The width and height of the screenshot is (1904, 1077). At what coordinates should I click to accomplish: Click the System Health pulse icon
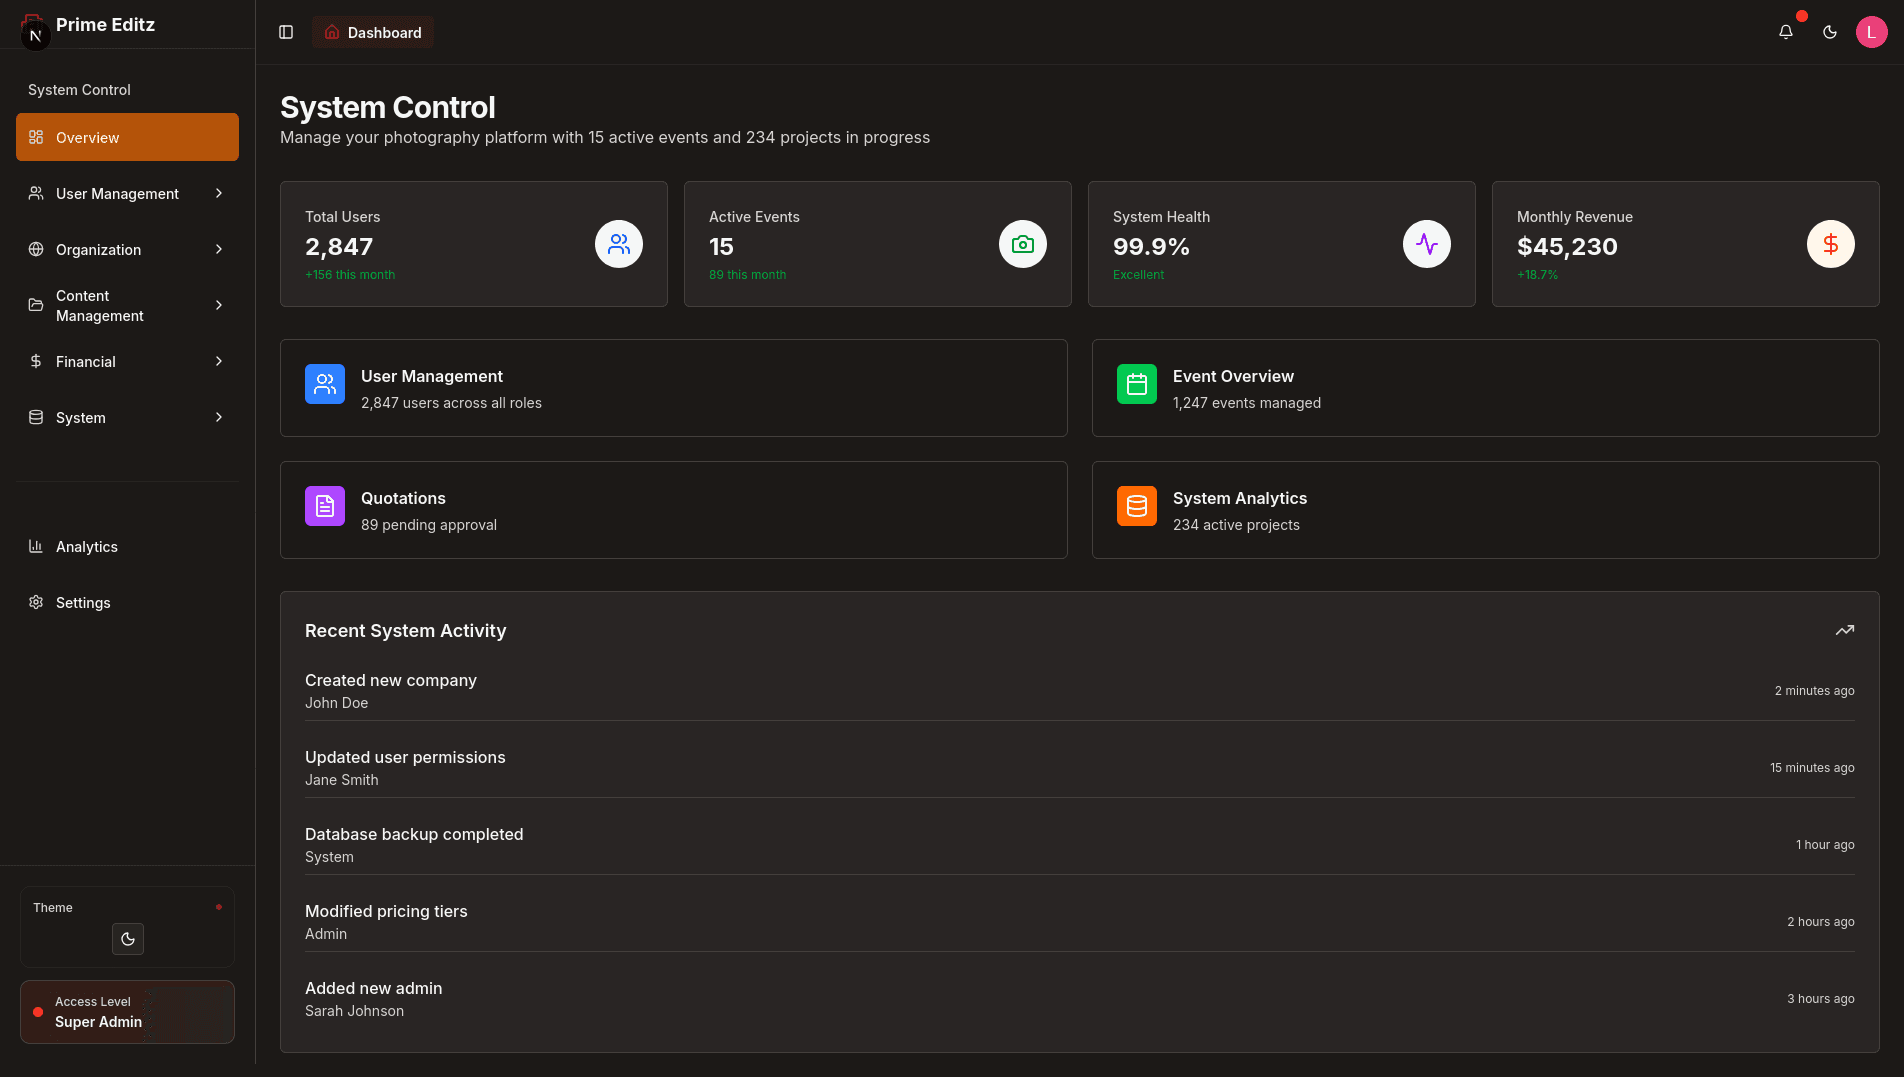[x=1426, y=244]
